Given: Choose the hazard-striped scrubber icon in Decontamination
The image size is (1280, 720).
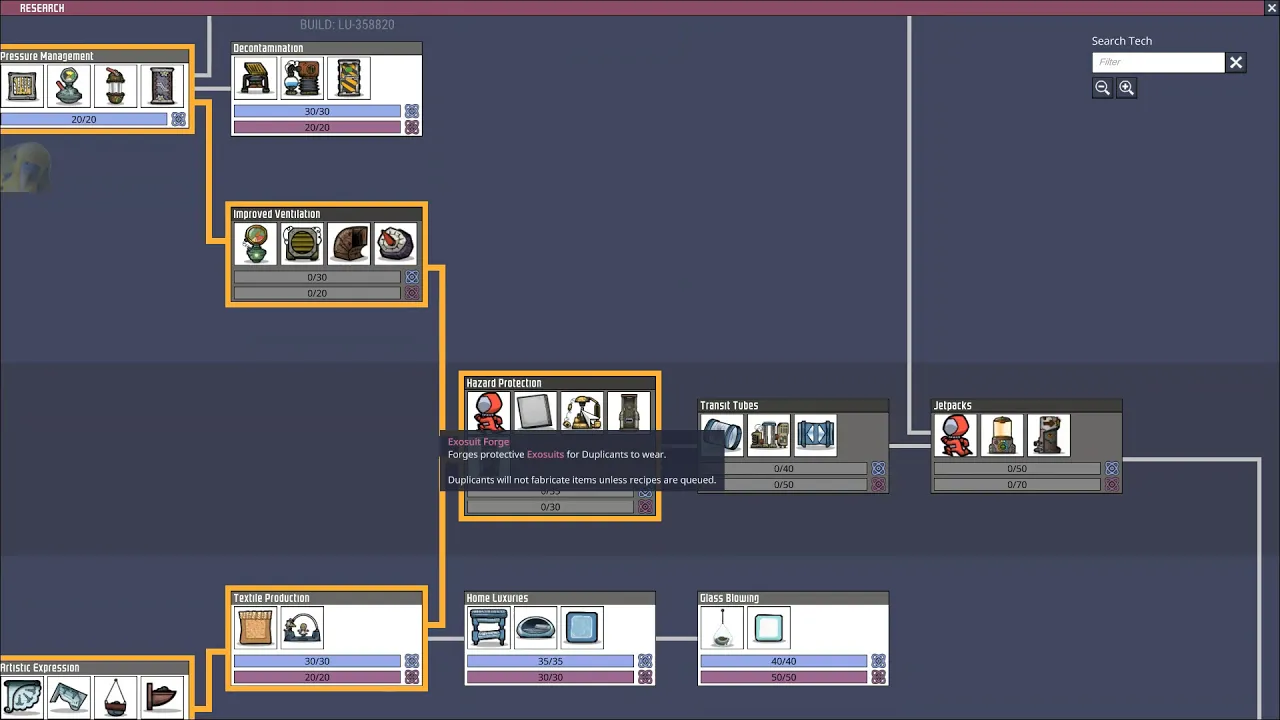Looking at the screenshot, I should coord(349,78).
